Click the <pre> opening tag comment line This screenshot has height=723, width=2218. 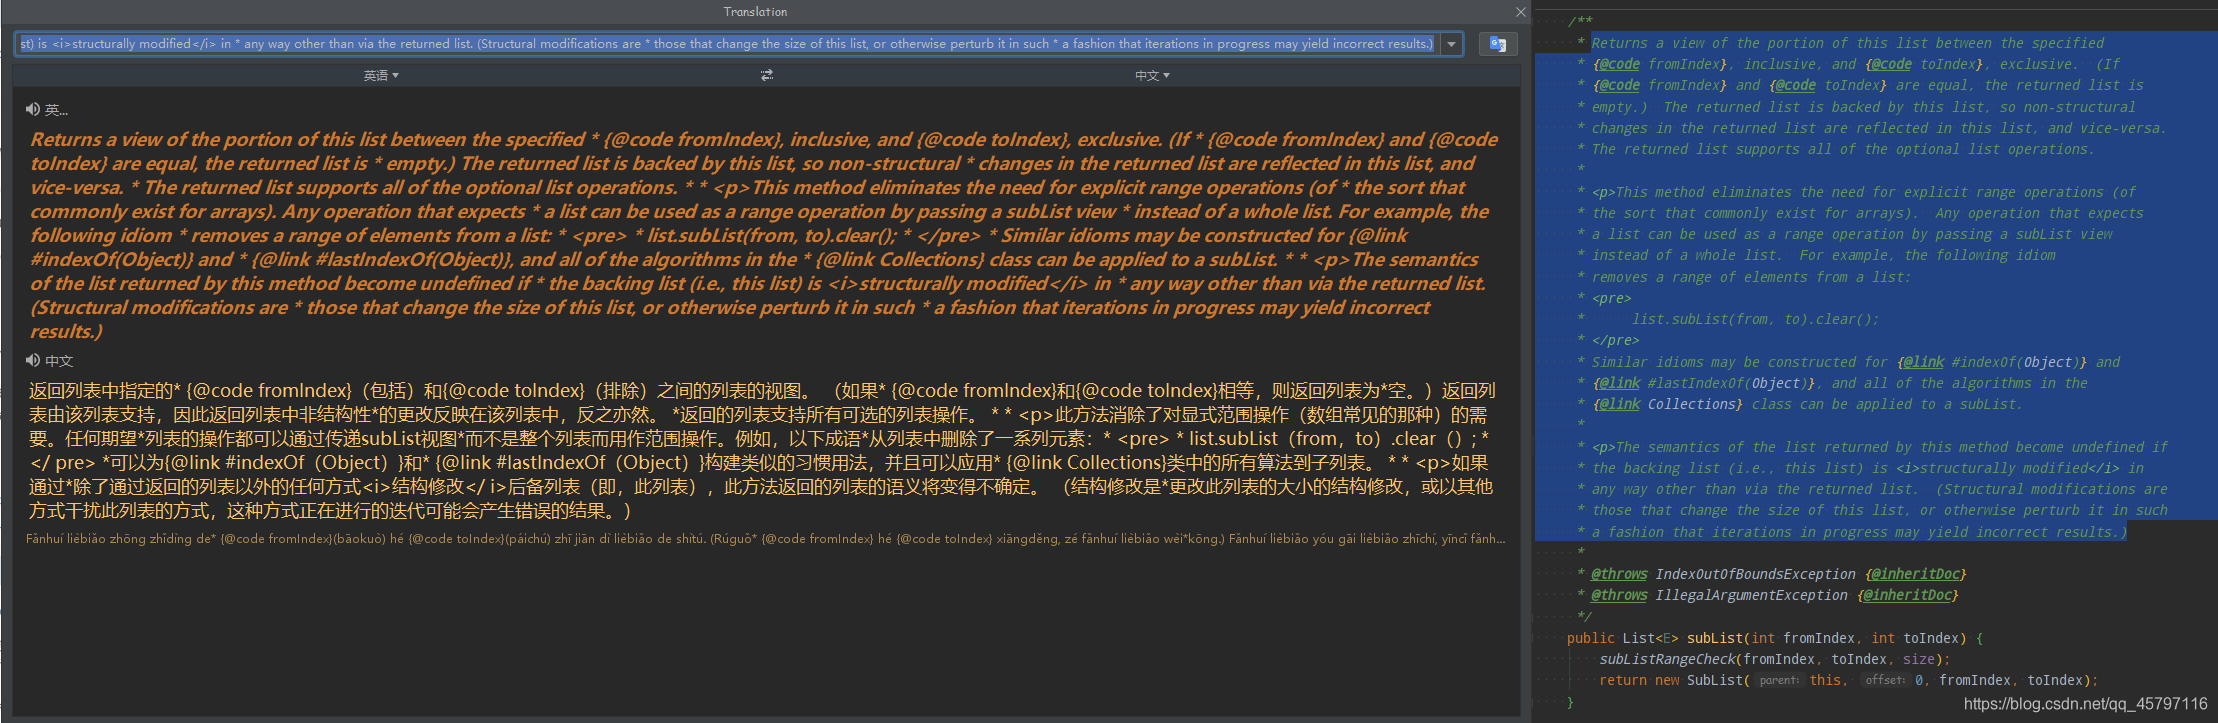[x=1611, y=298]
